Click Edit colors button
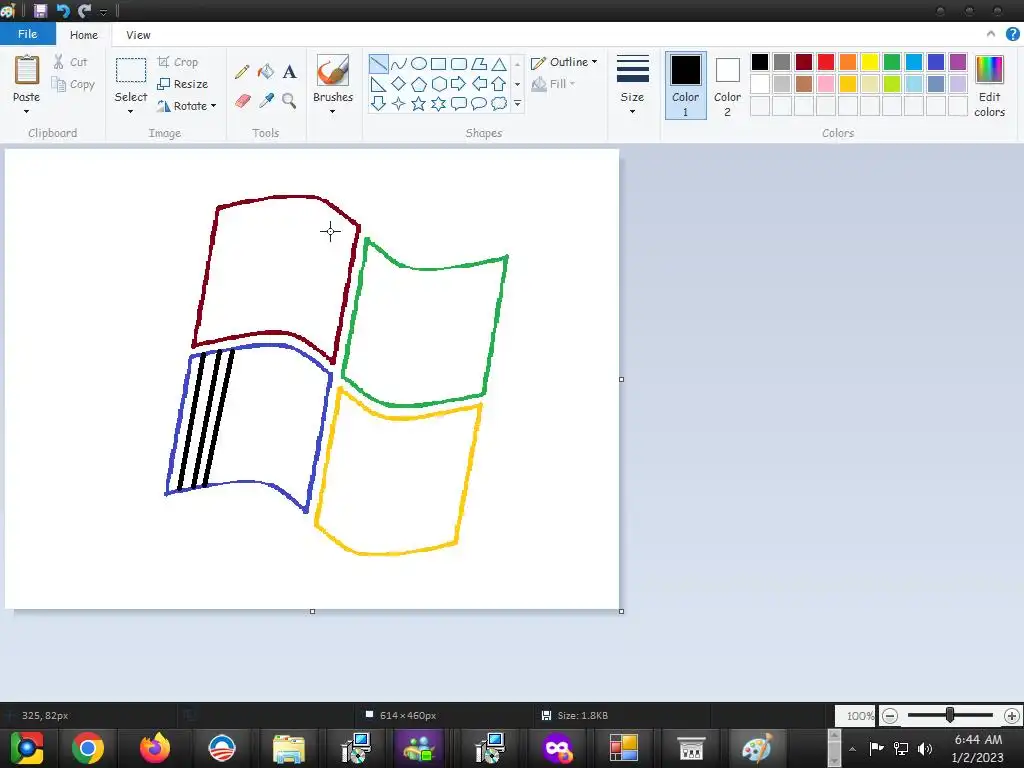The height and width of the screenshot is (768, 1024). (989, 86)
